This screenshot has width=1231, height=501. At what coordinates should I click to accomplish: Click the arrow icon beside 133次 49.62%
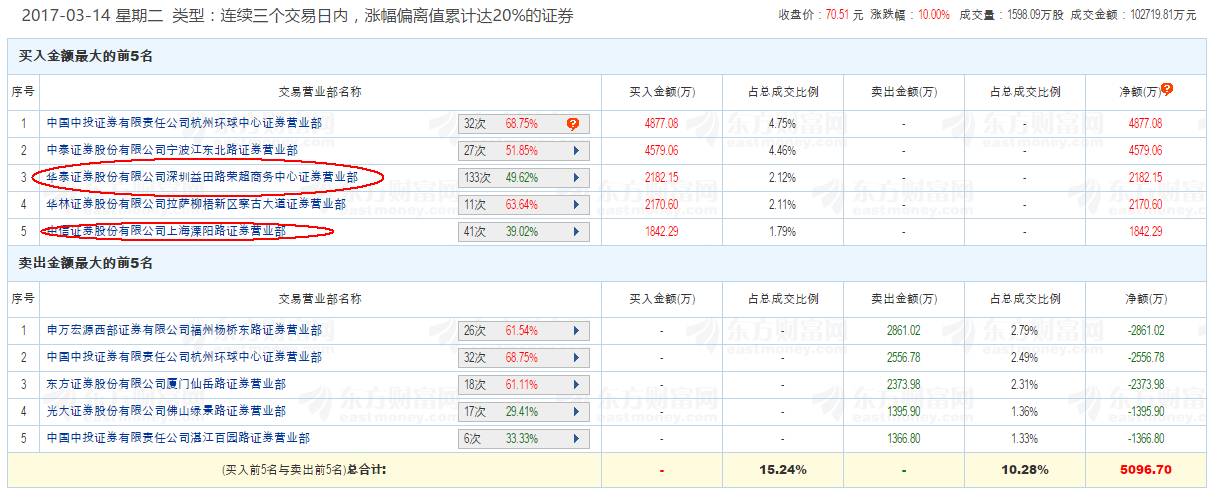pyautogui.click(x=576, y=178)
